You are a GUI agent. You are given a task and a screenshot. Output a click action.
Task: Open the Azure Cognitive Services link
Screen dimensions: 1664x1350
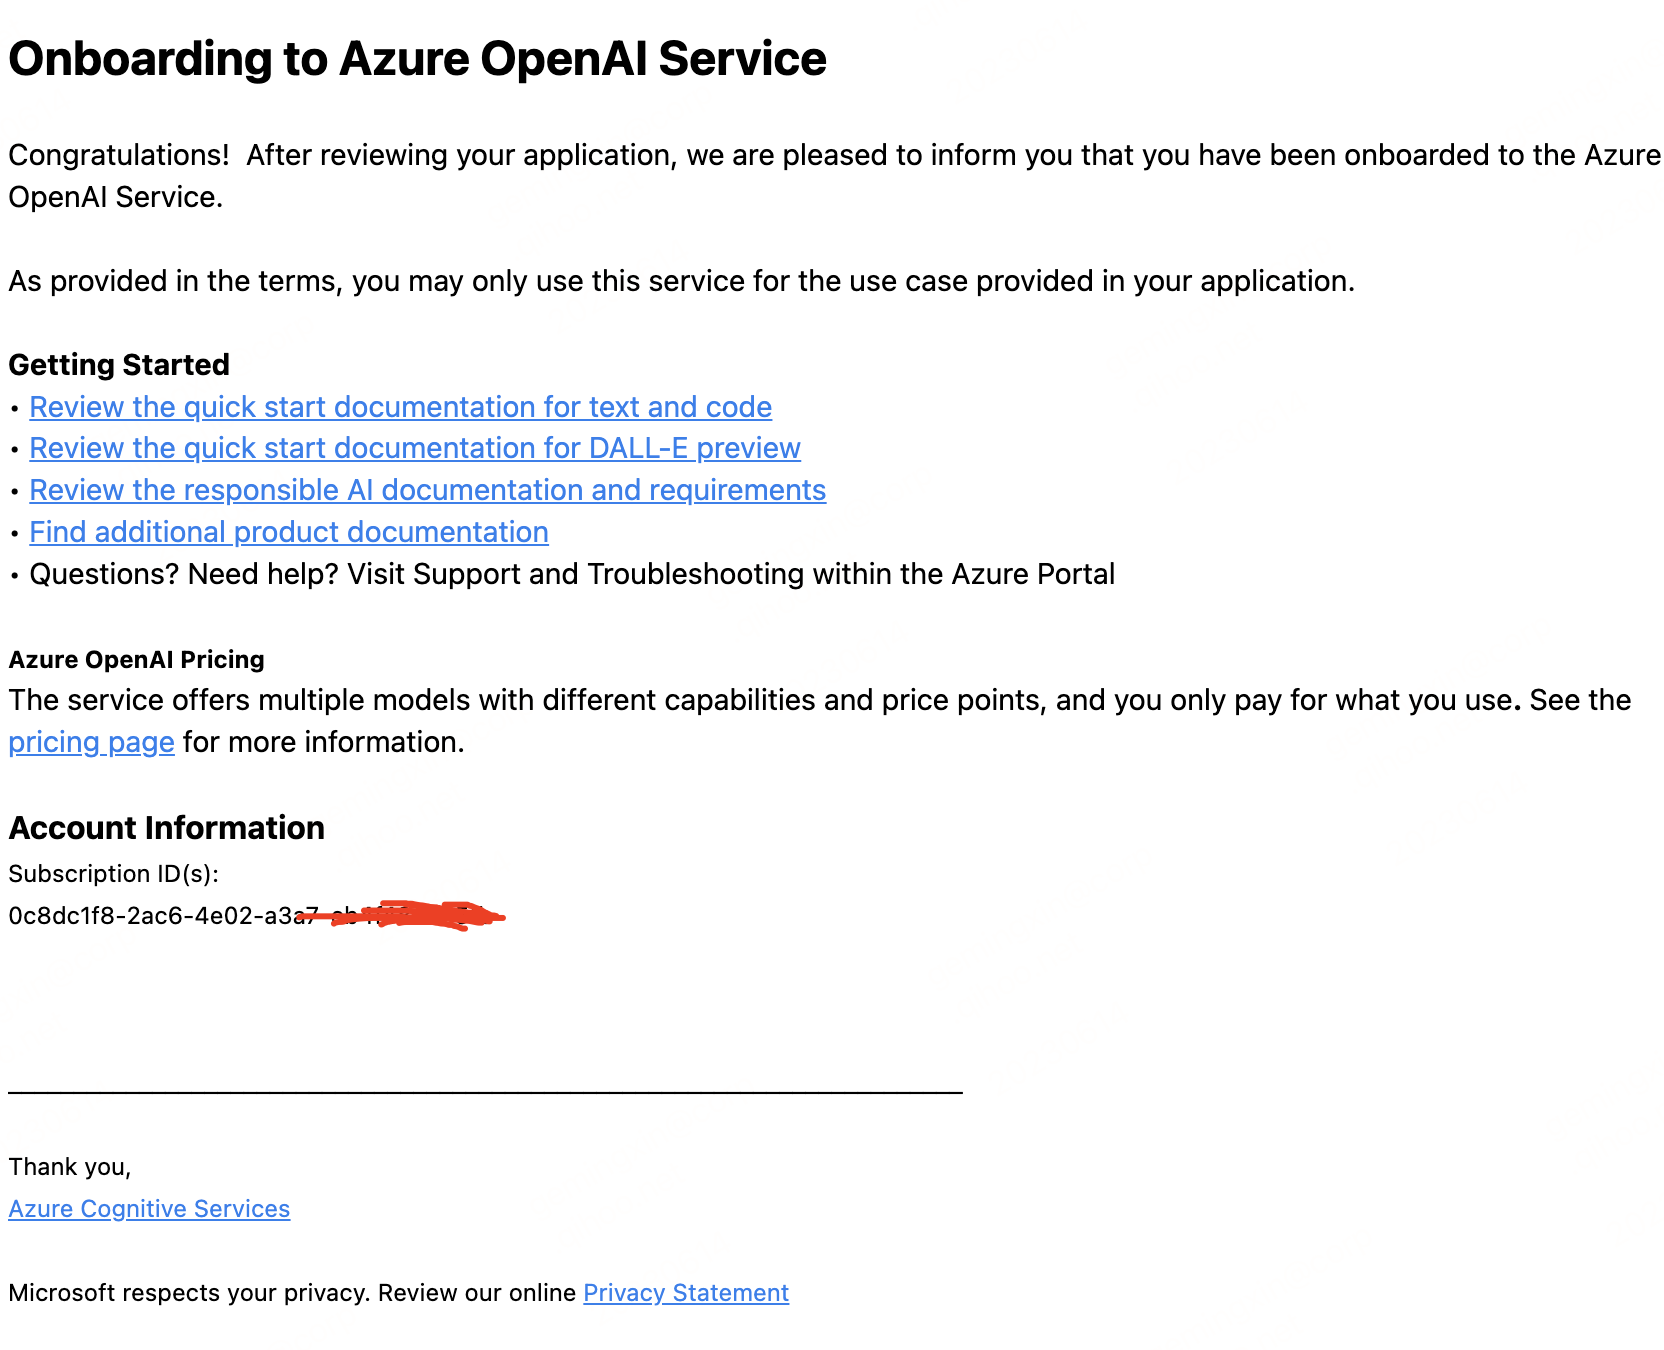click(x=149, y=1209)
